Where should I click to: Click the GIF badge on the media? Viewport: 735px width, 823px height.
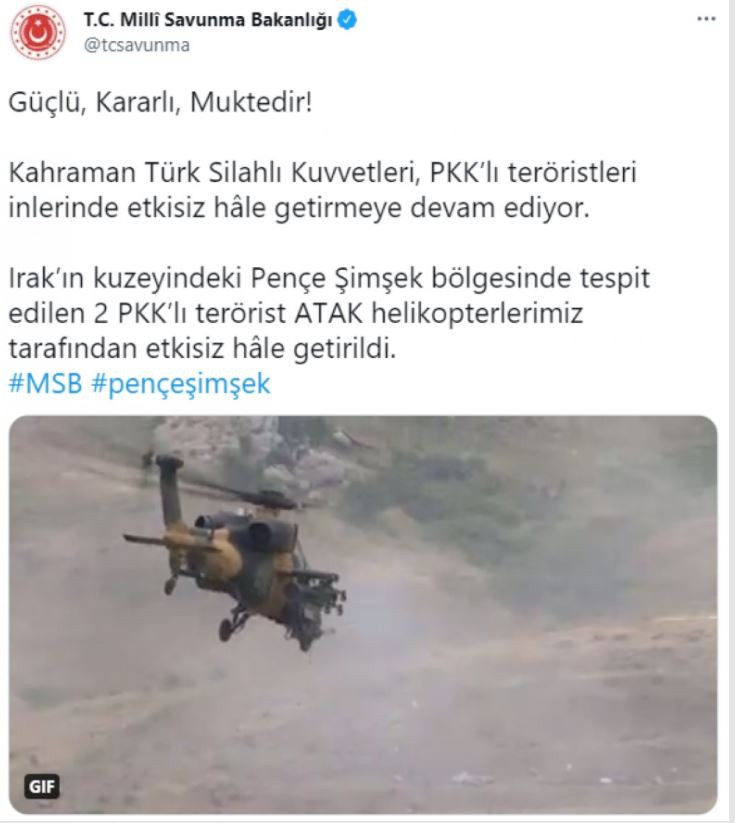coord(42,786)
